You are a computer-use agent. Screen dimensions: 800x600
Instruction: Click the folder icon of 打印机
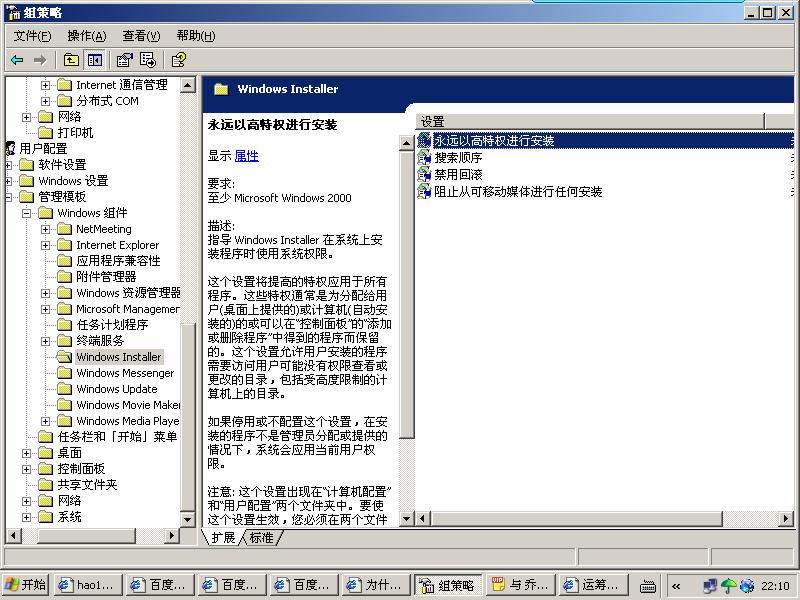pos(45,133)
